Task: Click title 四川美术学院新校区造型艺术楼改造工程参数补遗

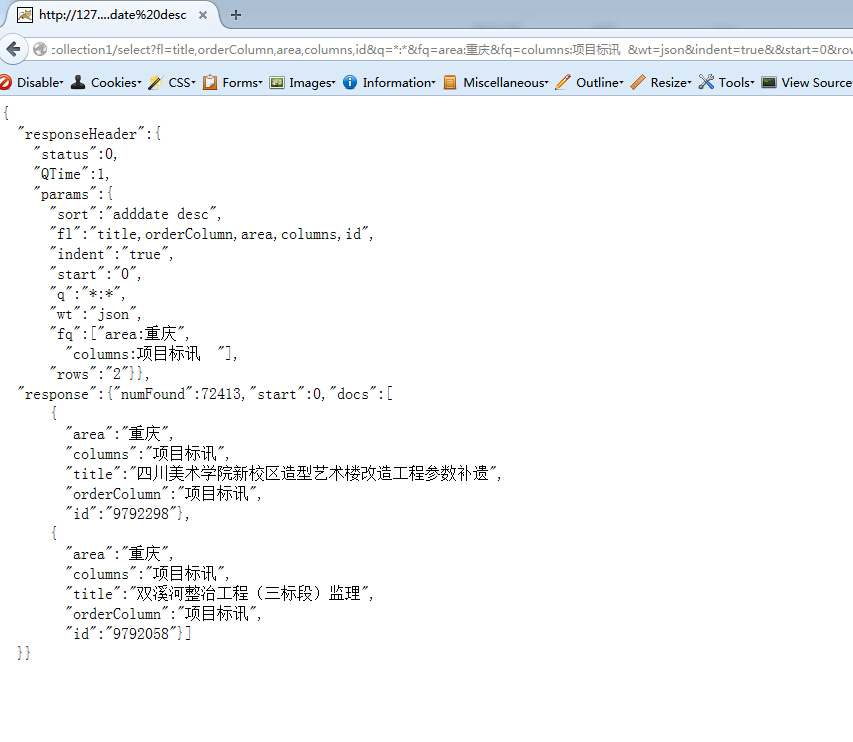Action: tap(283, 473)
